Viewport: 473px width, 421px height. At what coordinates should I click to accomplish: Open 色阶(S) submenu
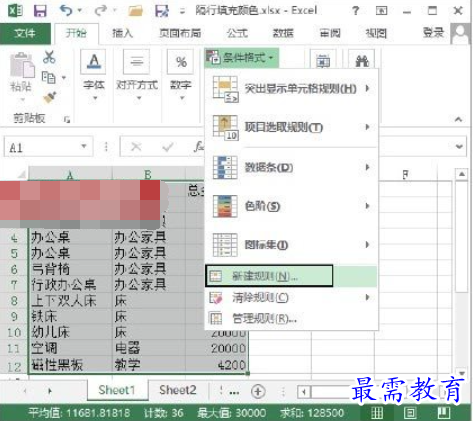291,206
